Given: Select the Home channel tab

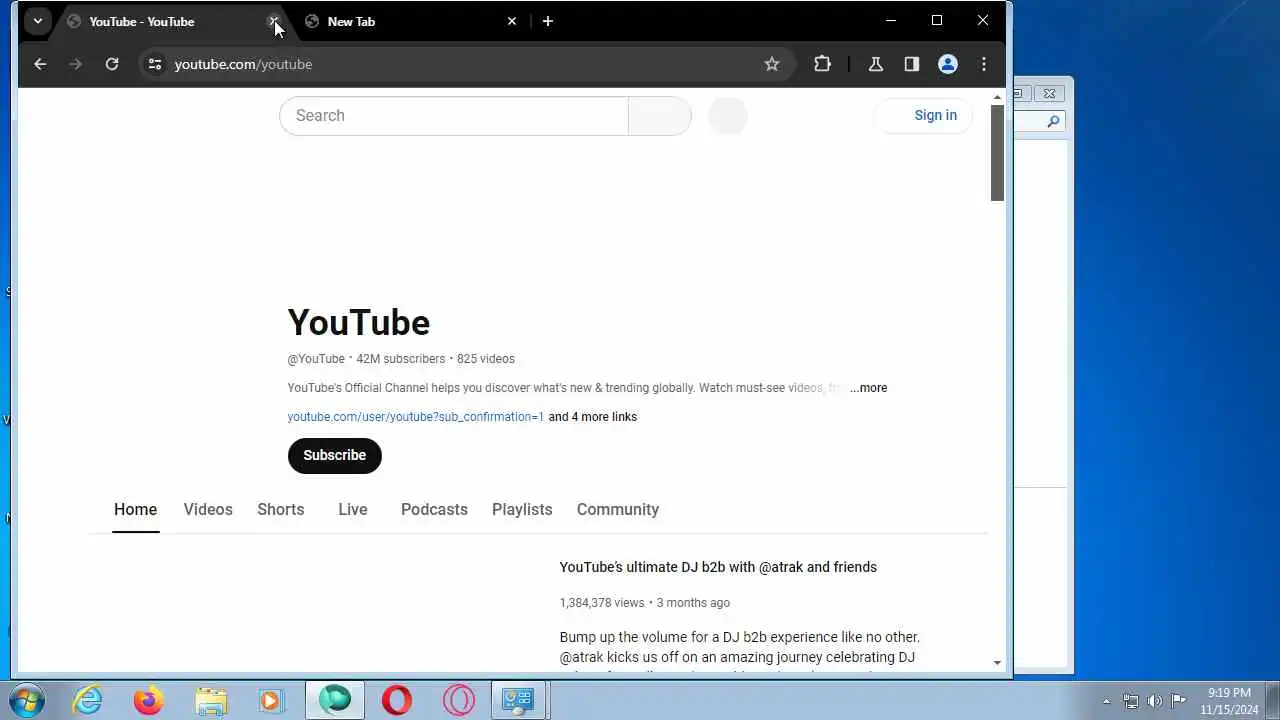Looking at the screenshot, I should (x=135, y=510).
